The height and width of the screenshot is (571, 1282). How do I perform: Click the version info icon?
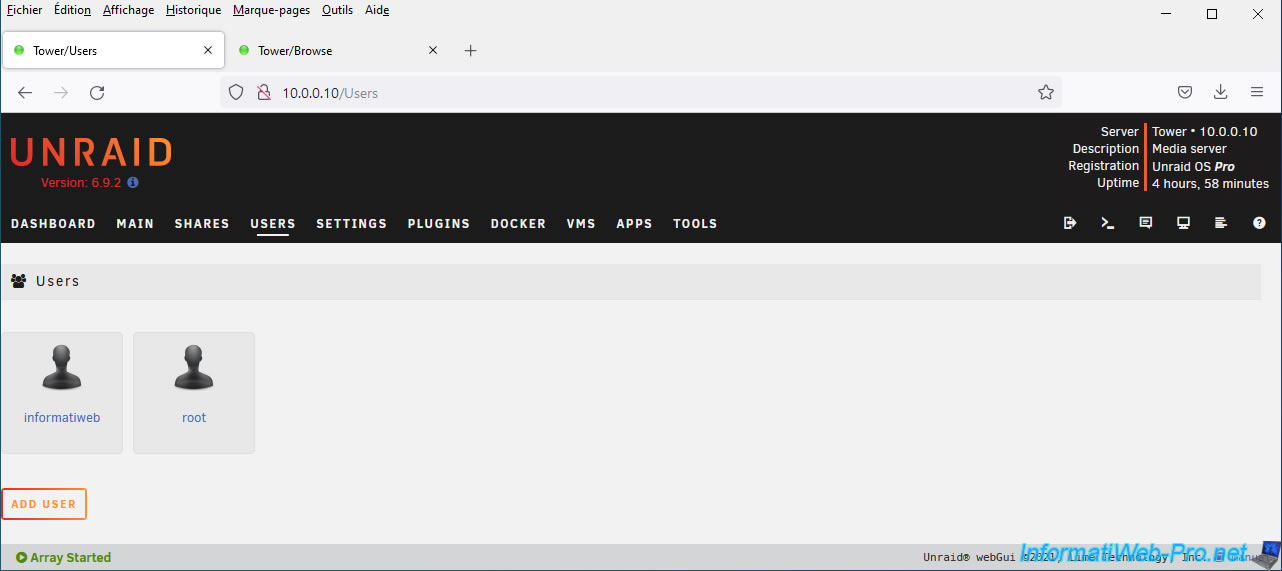tap(133, 183)
